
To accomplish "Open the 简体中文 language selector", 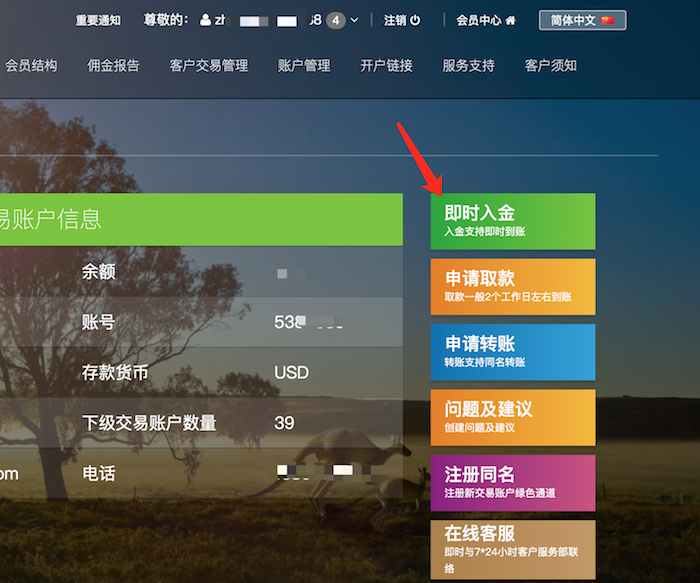I will (583, 20).
